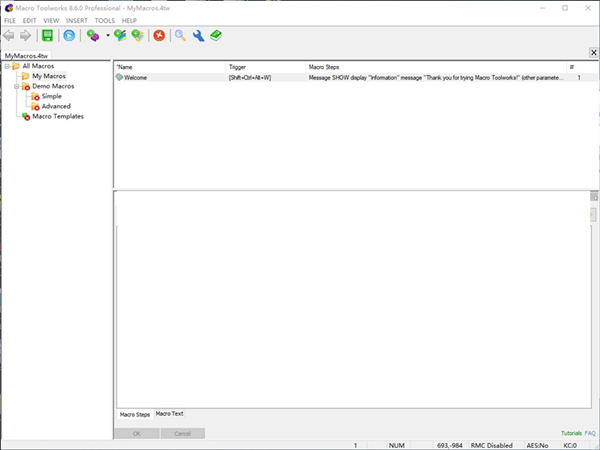
Task: Open the HELP menu
Action: (x=129, y=21)
